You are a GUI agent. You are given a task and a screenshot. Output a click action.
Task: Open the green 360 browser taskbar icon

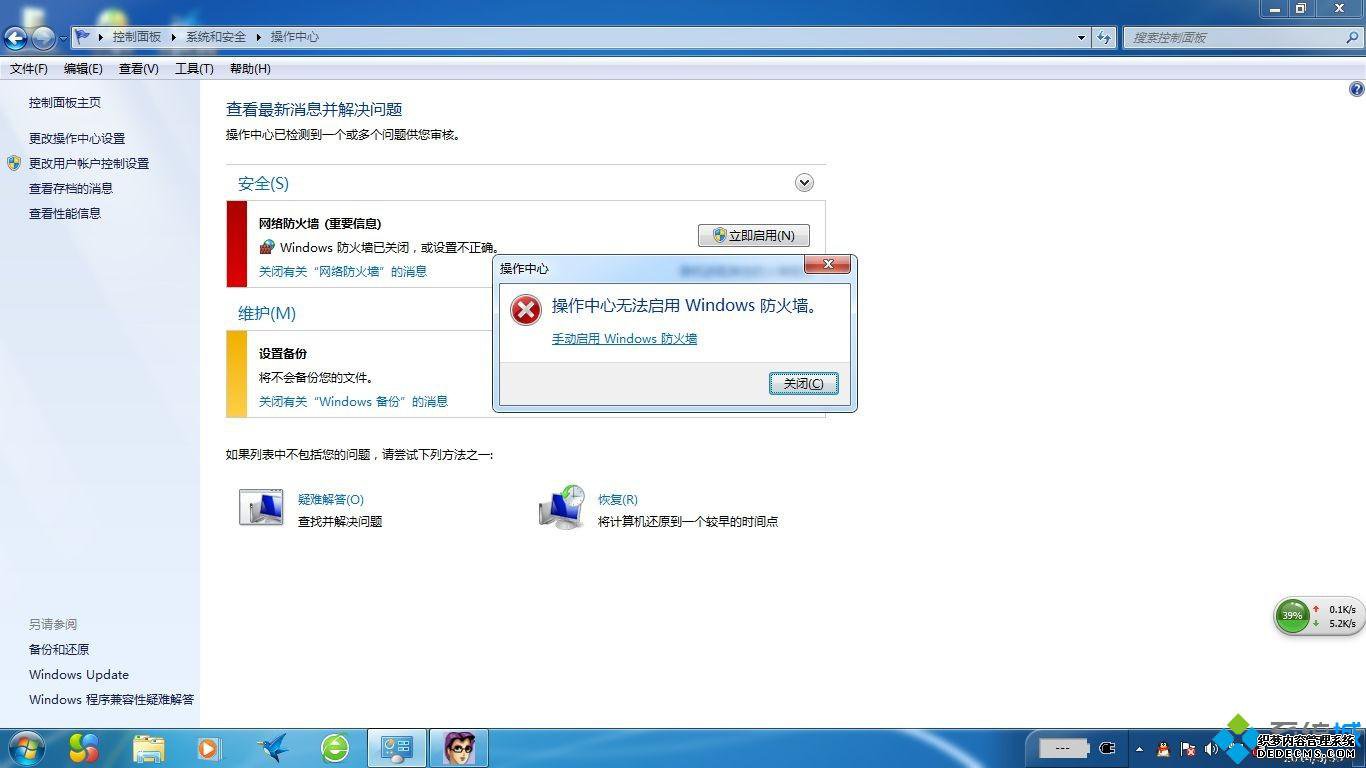[x=335, y=748]
